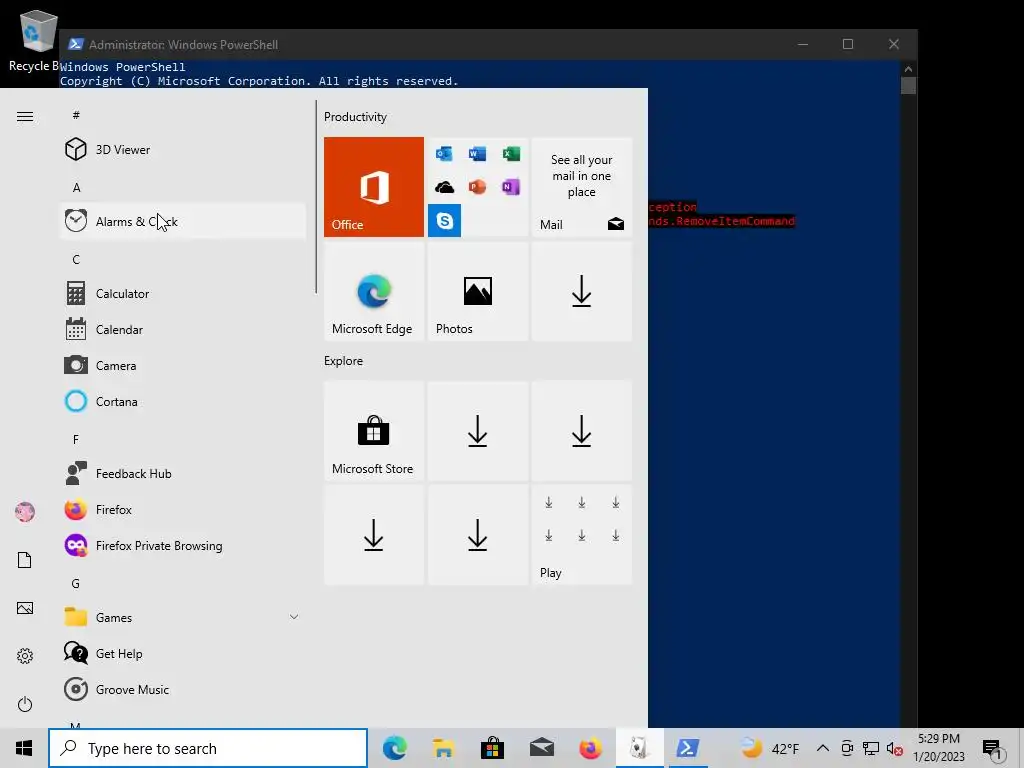Open Cortana from the app list
Viewport: 1024px width, 768px height.
coord(183,402)
